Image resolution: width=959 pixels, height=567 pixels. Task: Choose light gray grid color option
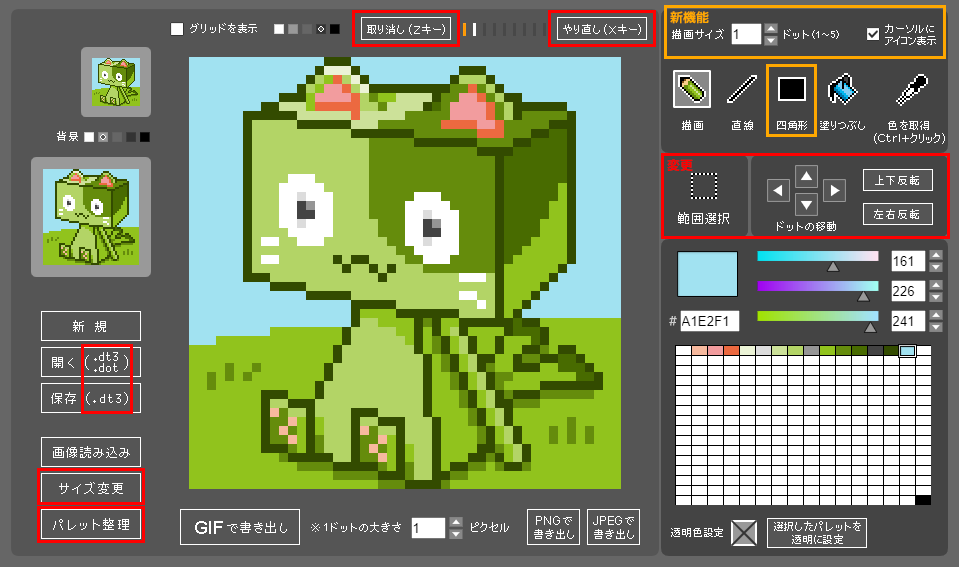pos(293,29)
